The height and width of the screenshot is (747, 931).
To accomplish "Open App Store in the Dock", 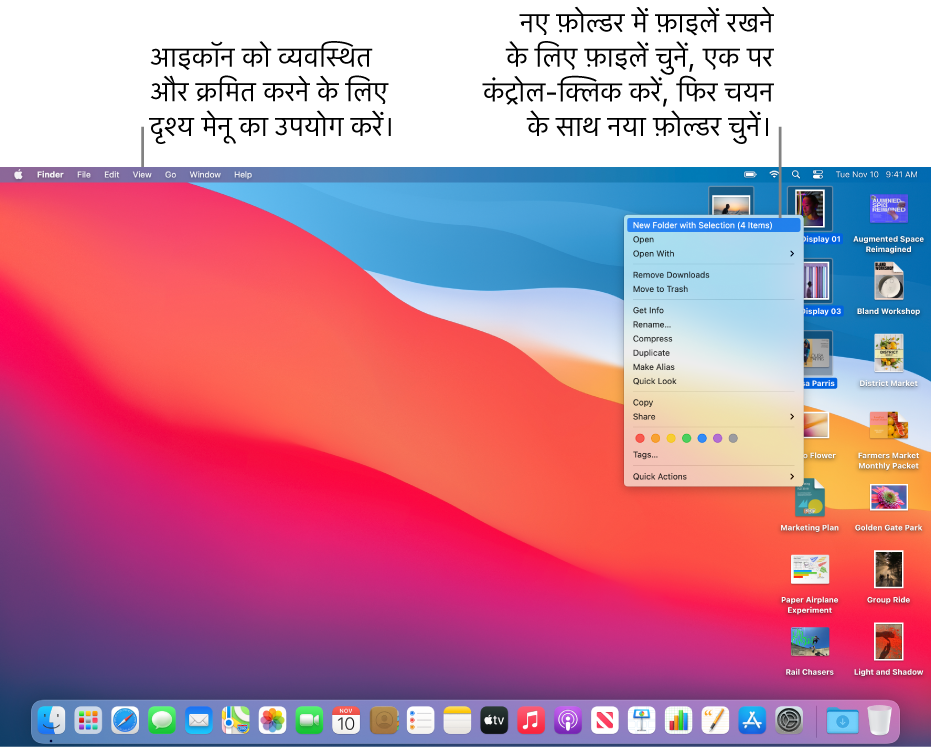I will coord(752,721).
